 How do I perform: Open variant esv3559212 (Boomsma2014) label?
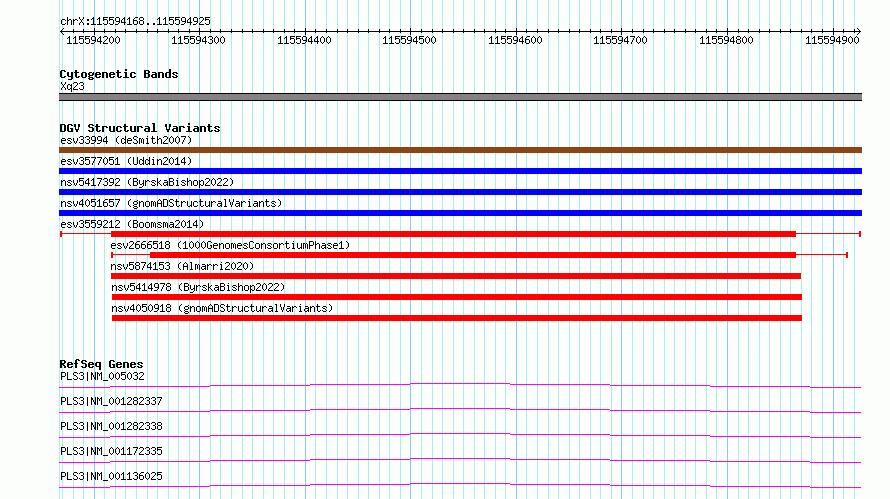pyautogui.click(x=132, y=224)
